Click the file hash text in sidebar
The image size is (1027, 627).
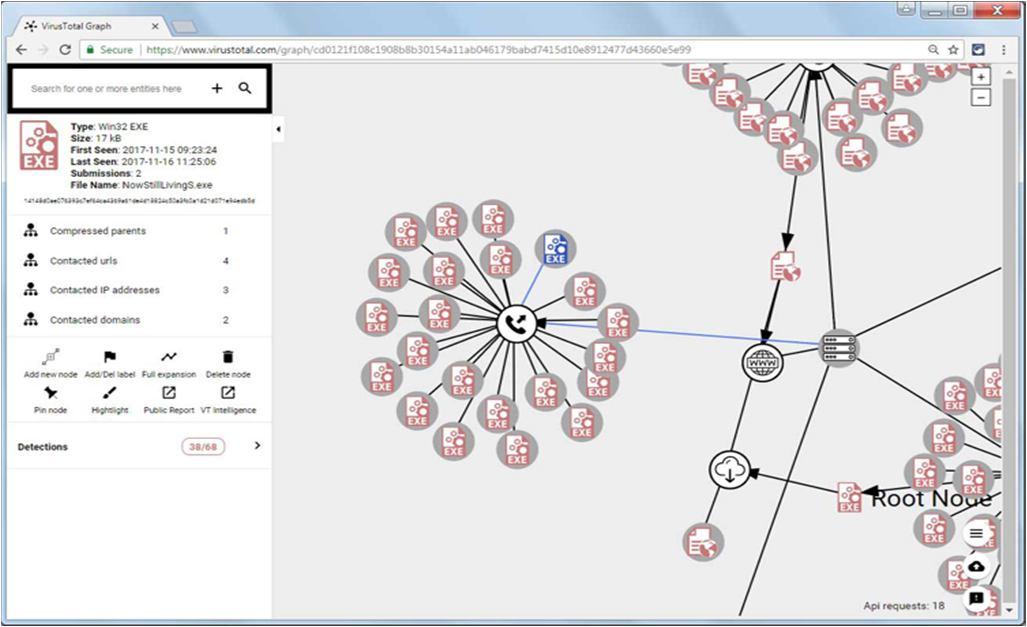tap(139, 201)
